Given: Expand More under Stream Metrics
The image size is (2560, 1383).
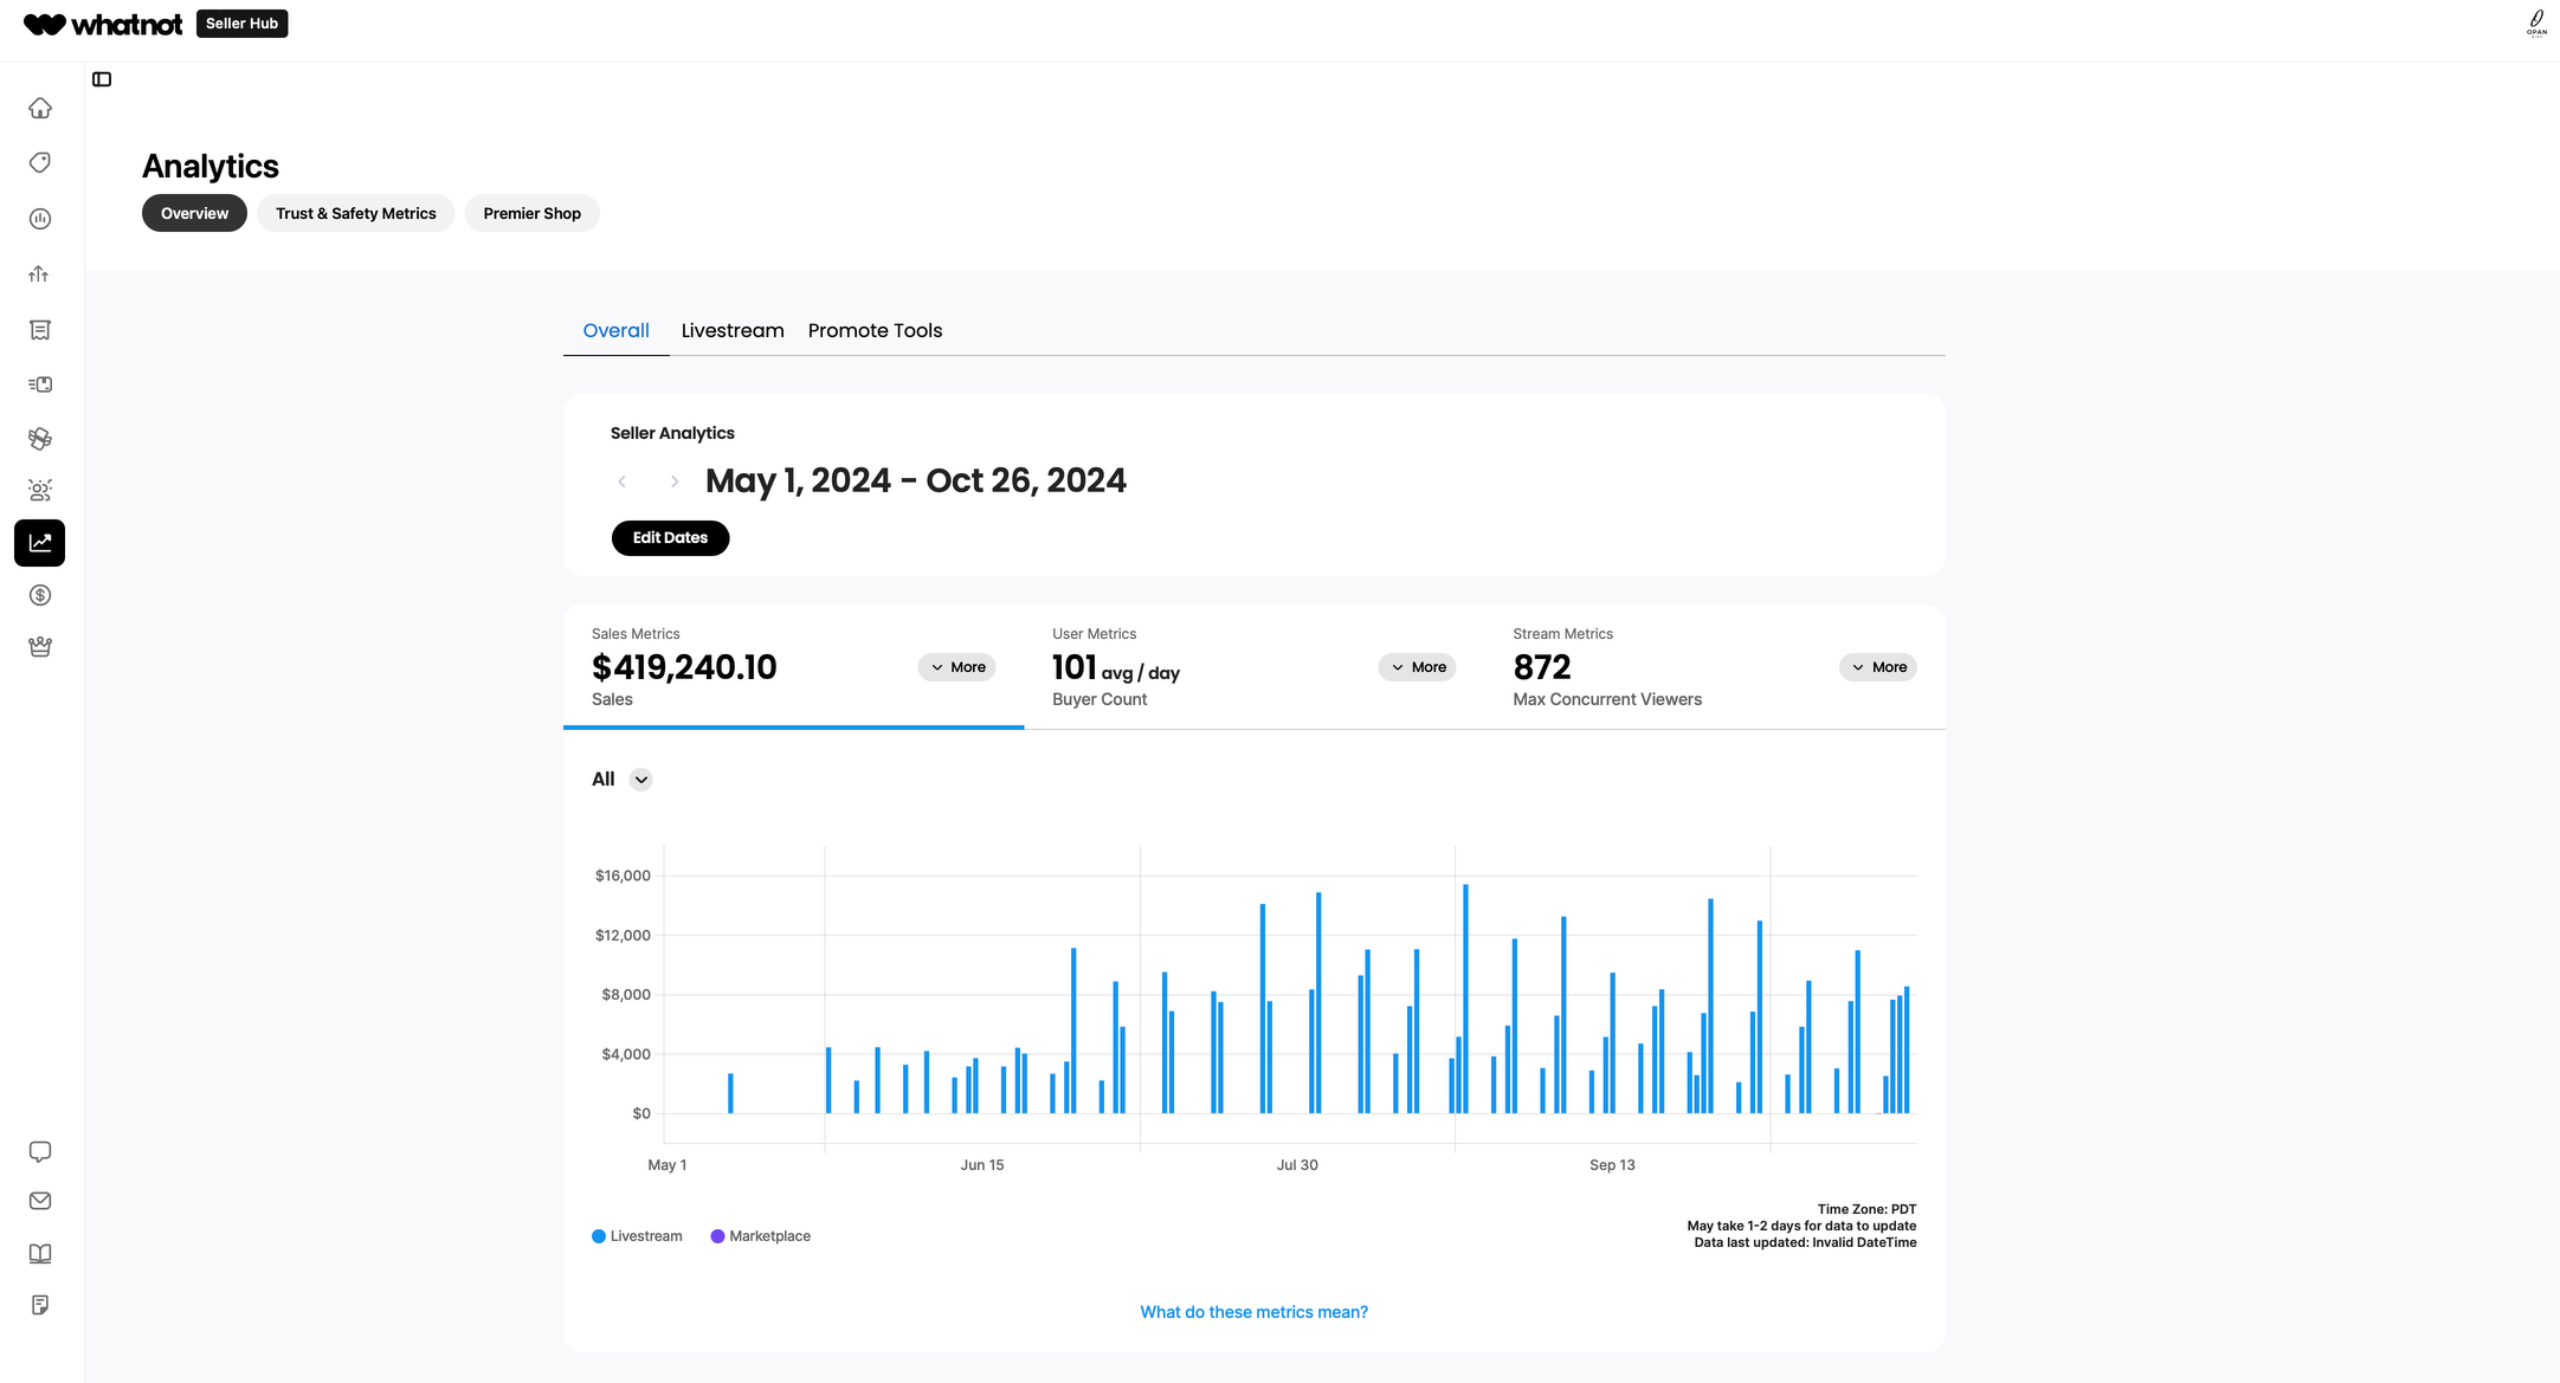Looking at the screenshot, I should (1878, 667).
